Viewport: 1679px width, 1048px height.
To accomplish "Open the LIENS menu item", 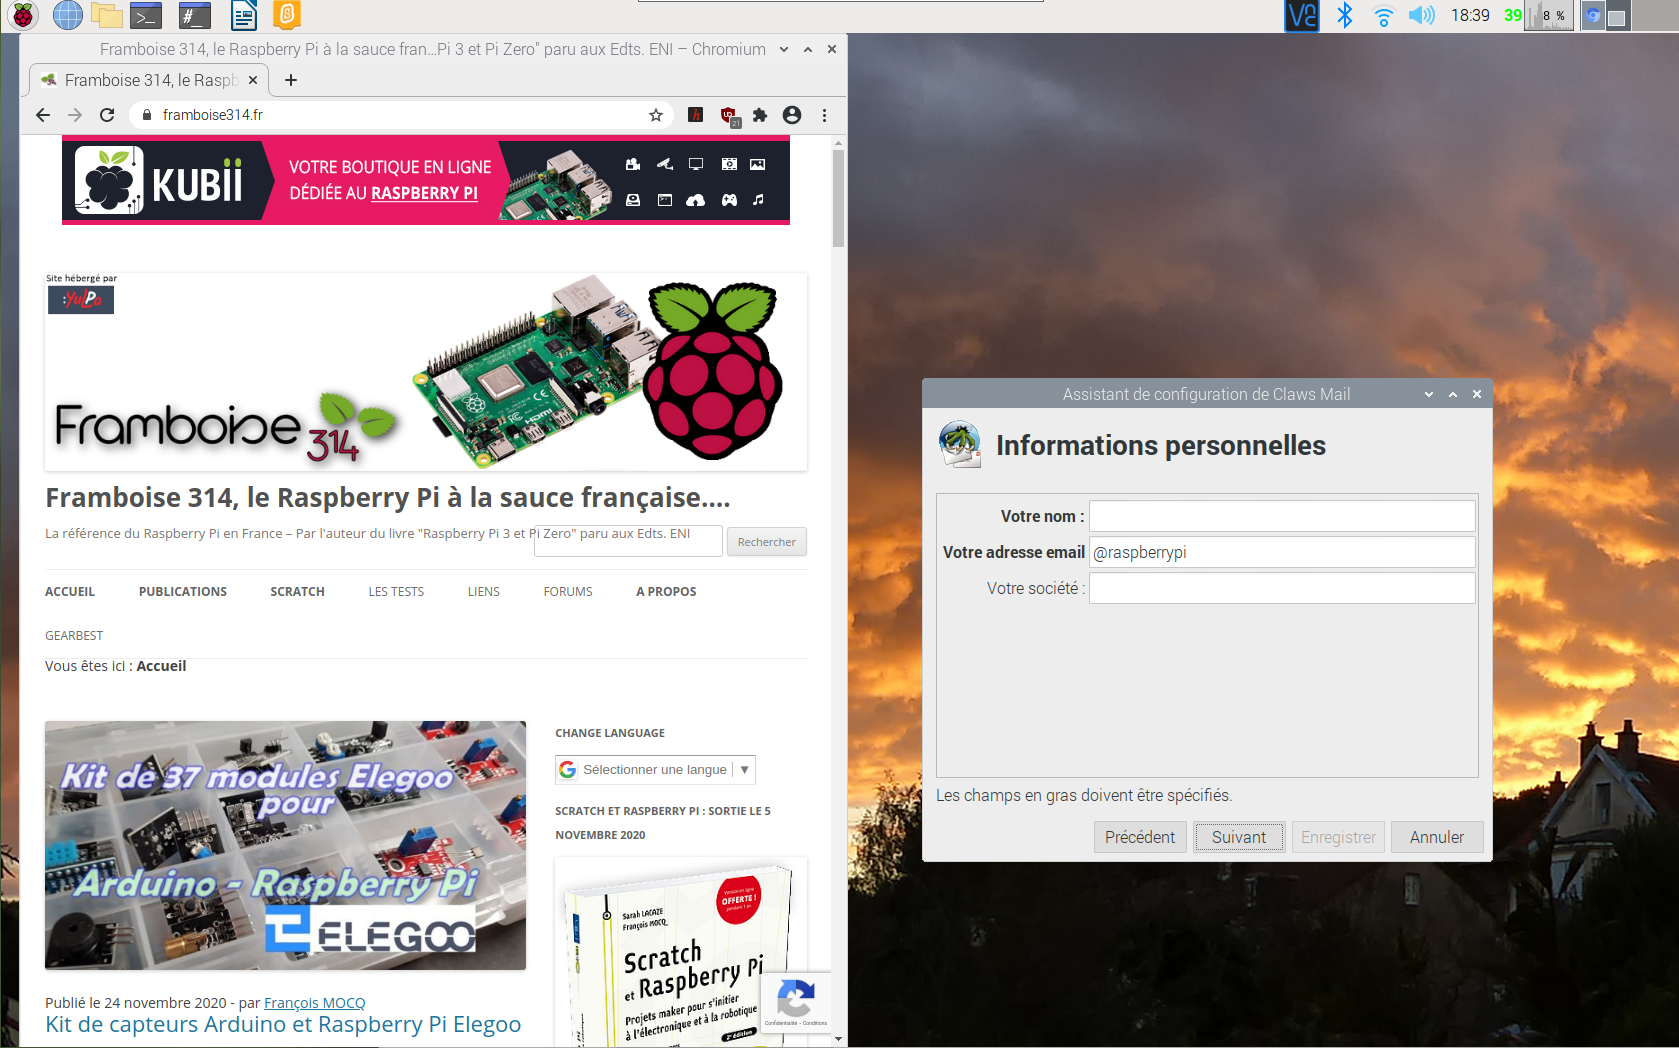I will pyautogui.click(x=484, y=591).
